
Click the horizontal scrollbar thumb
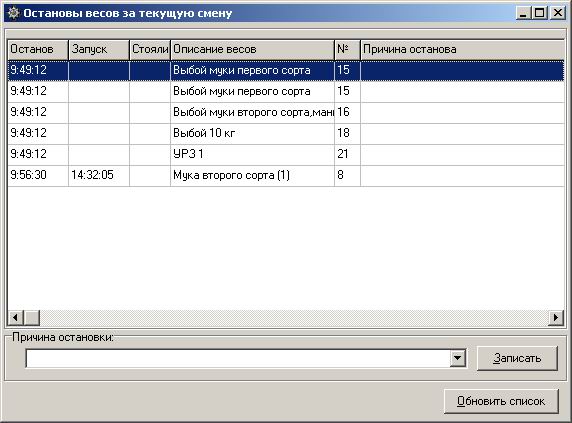click(32, 318)
